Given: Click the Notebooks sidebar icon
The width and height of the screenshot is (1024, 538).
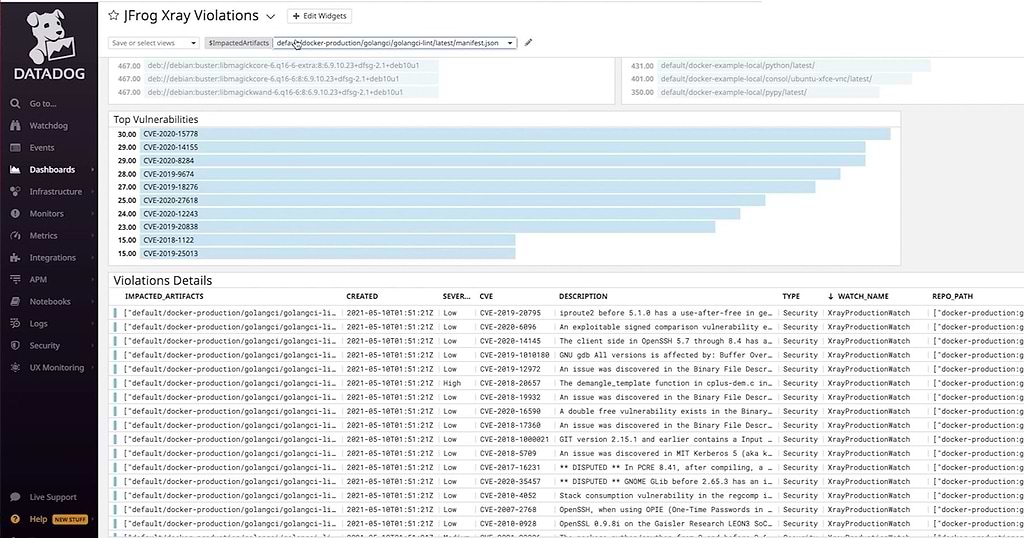Looking at the screenshot, I should [x=15, y=302].
